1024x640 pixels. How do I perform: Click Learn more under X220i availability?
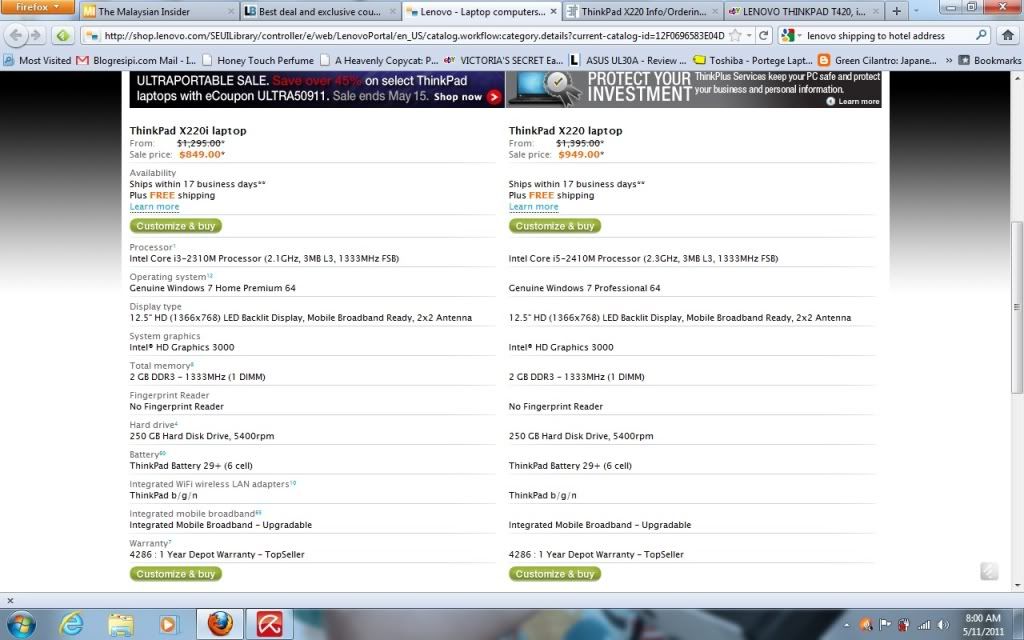click(154, 207)
